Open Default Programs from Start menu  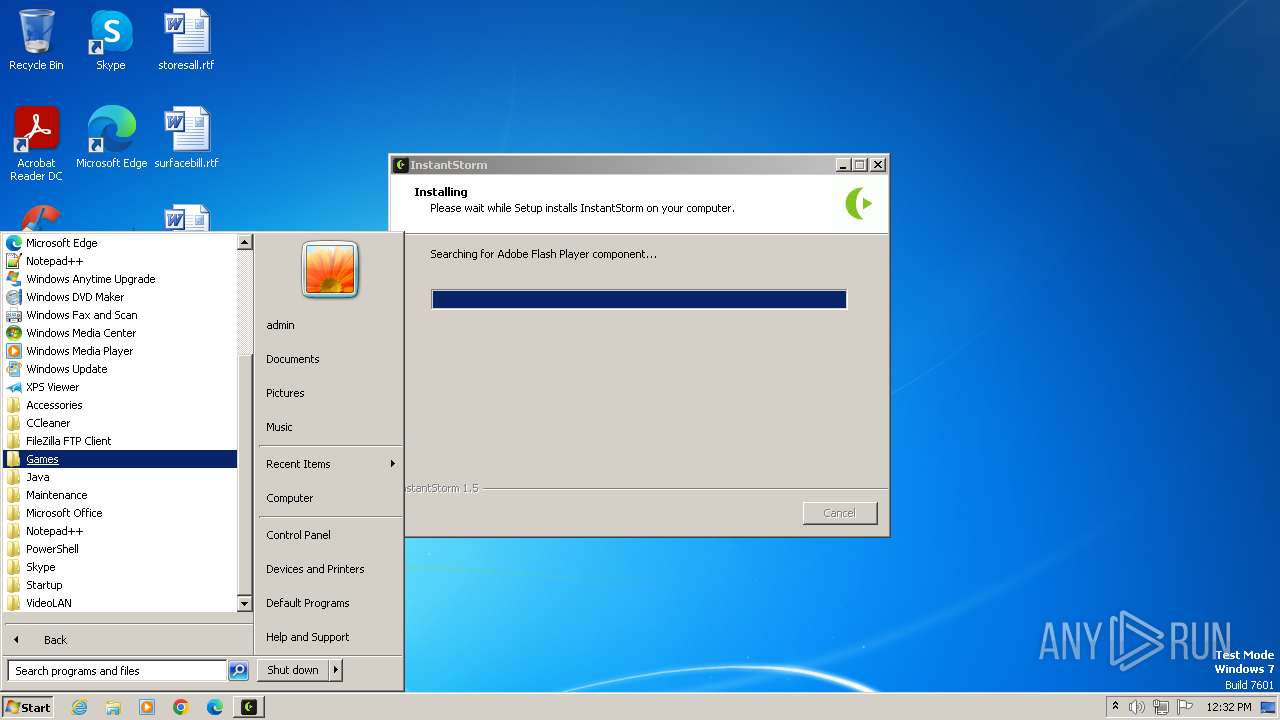(330, 603)
